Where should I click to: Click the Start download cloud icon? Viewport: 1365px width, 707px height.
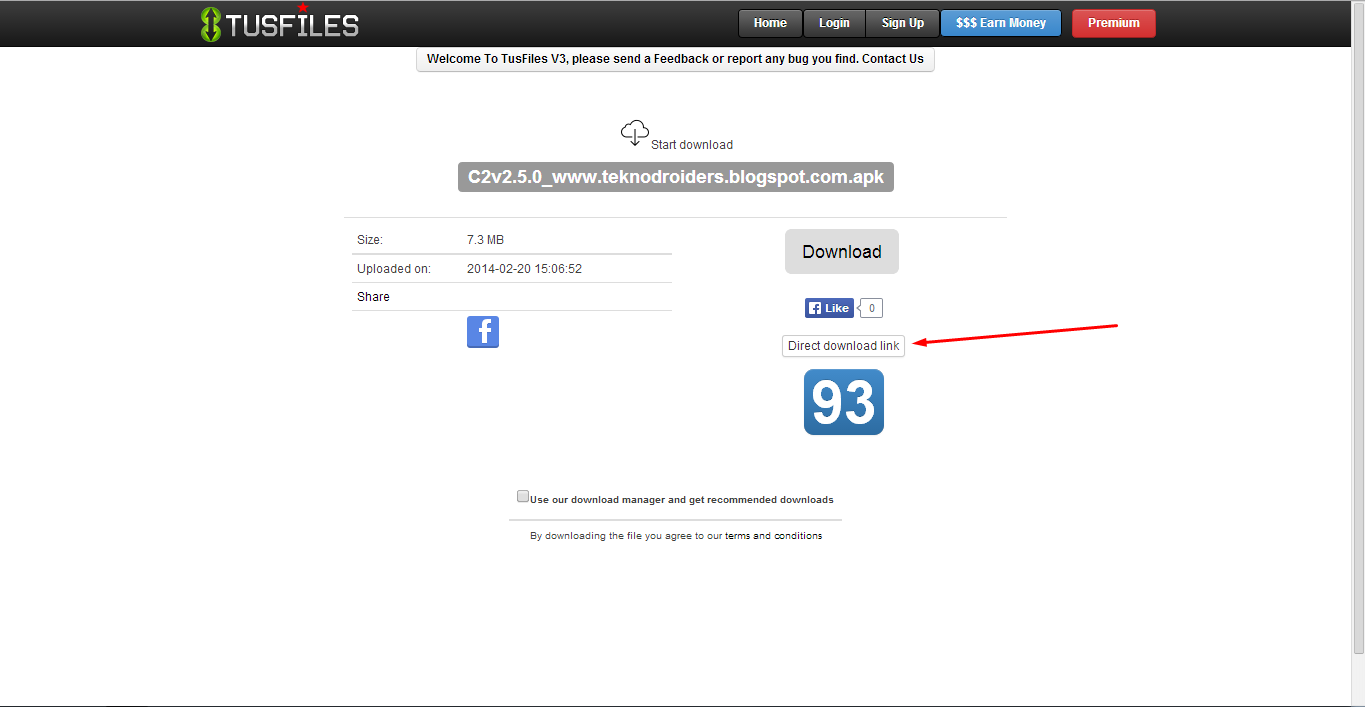[634, 130]
